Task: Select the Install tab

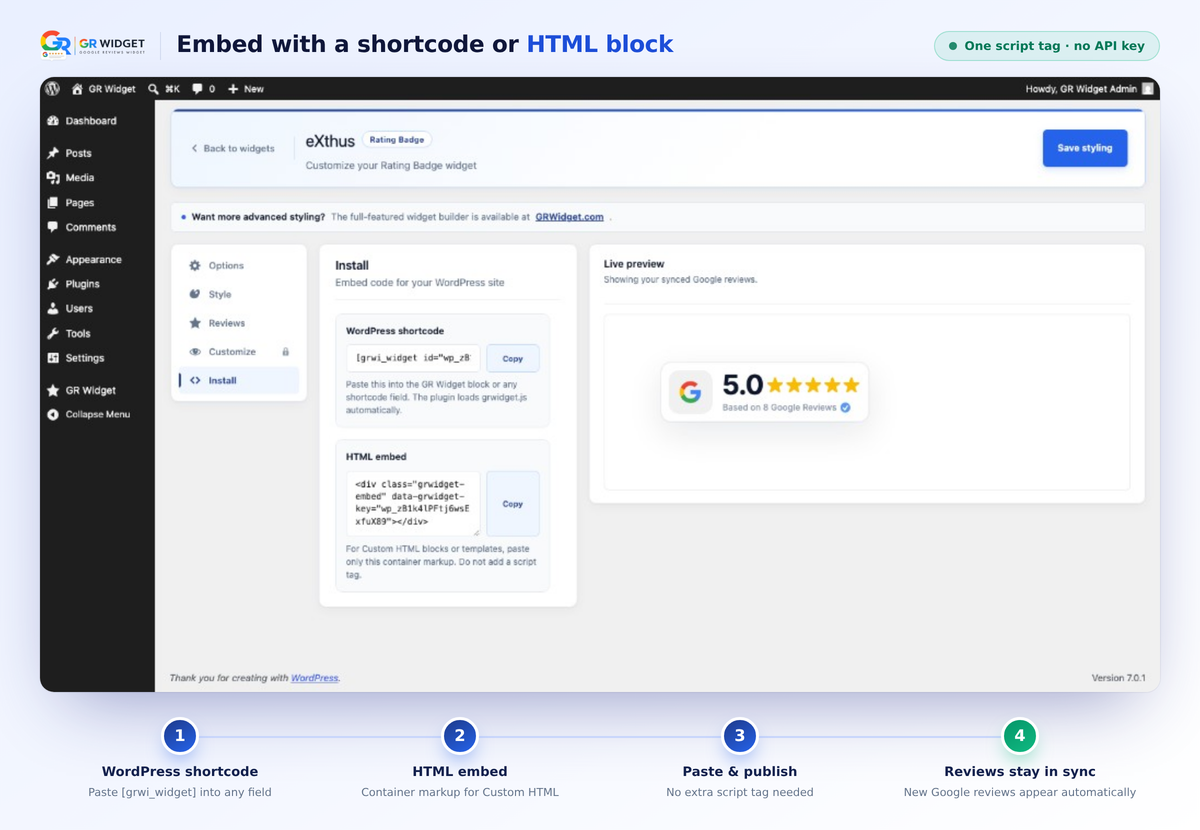Action: [x=239, y=380]
